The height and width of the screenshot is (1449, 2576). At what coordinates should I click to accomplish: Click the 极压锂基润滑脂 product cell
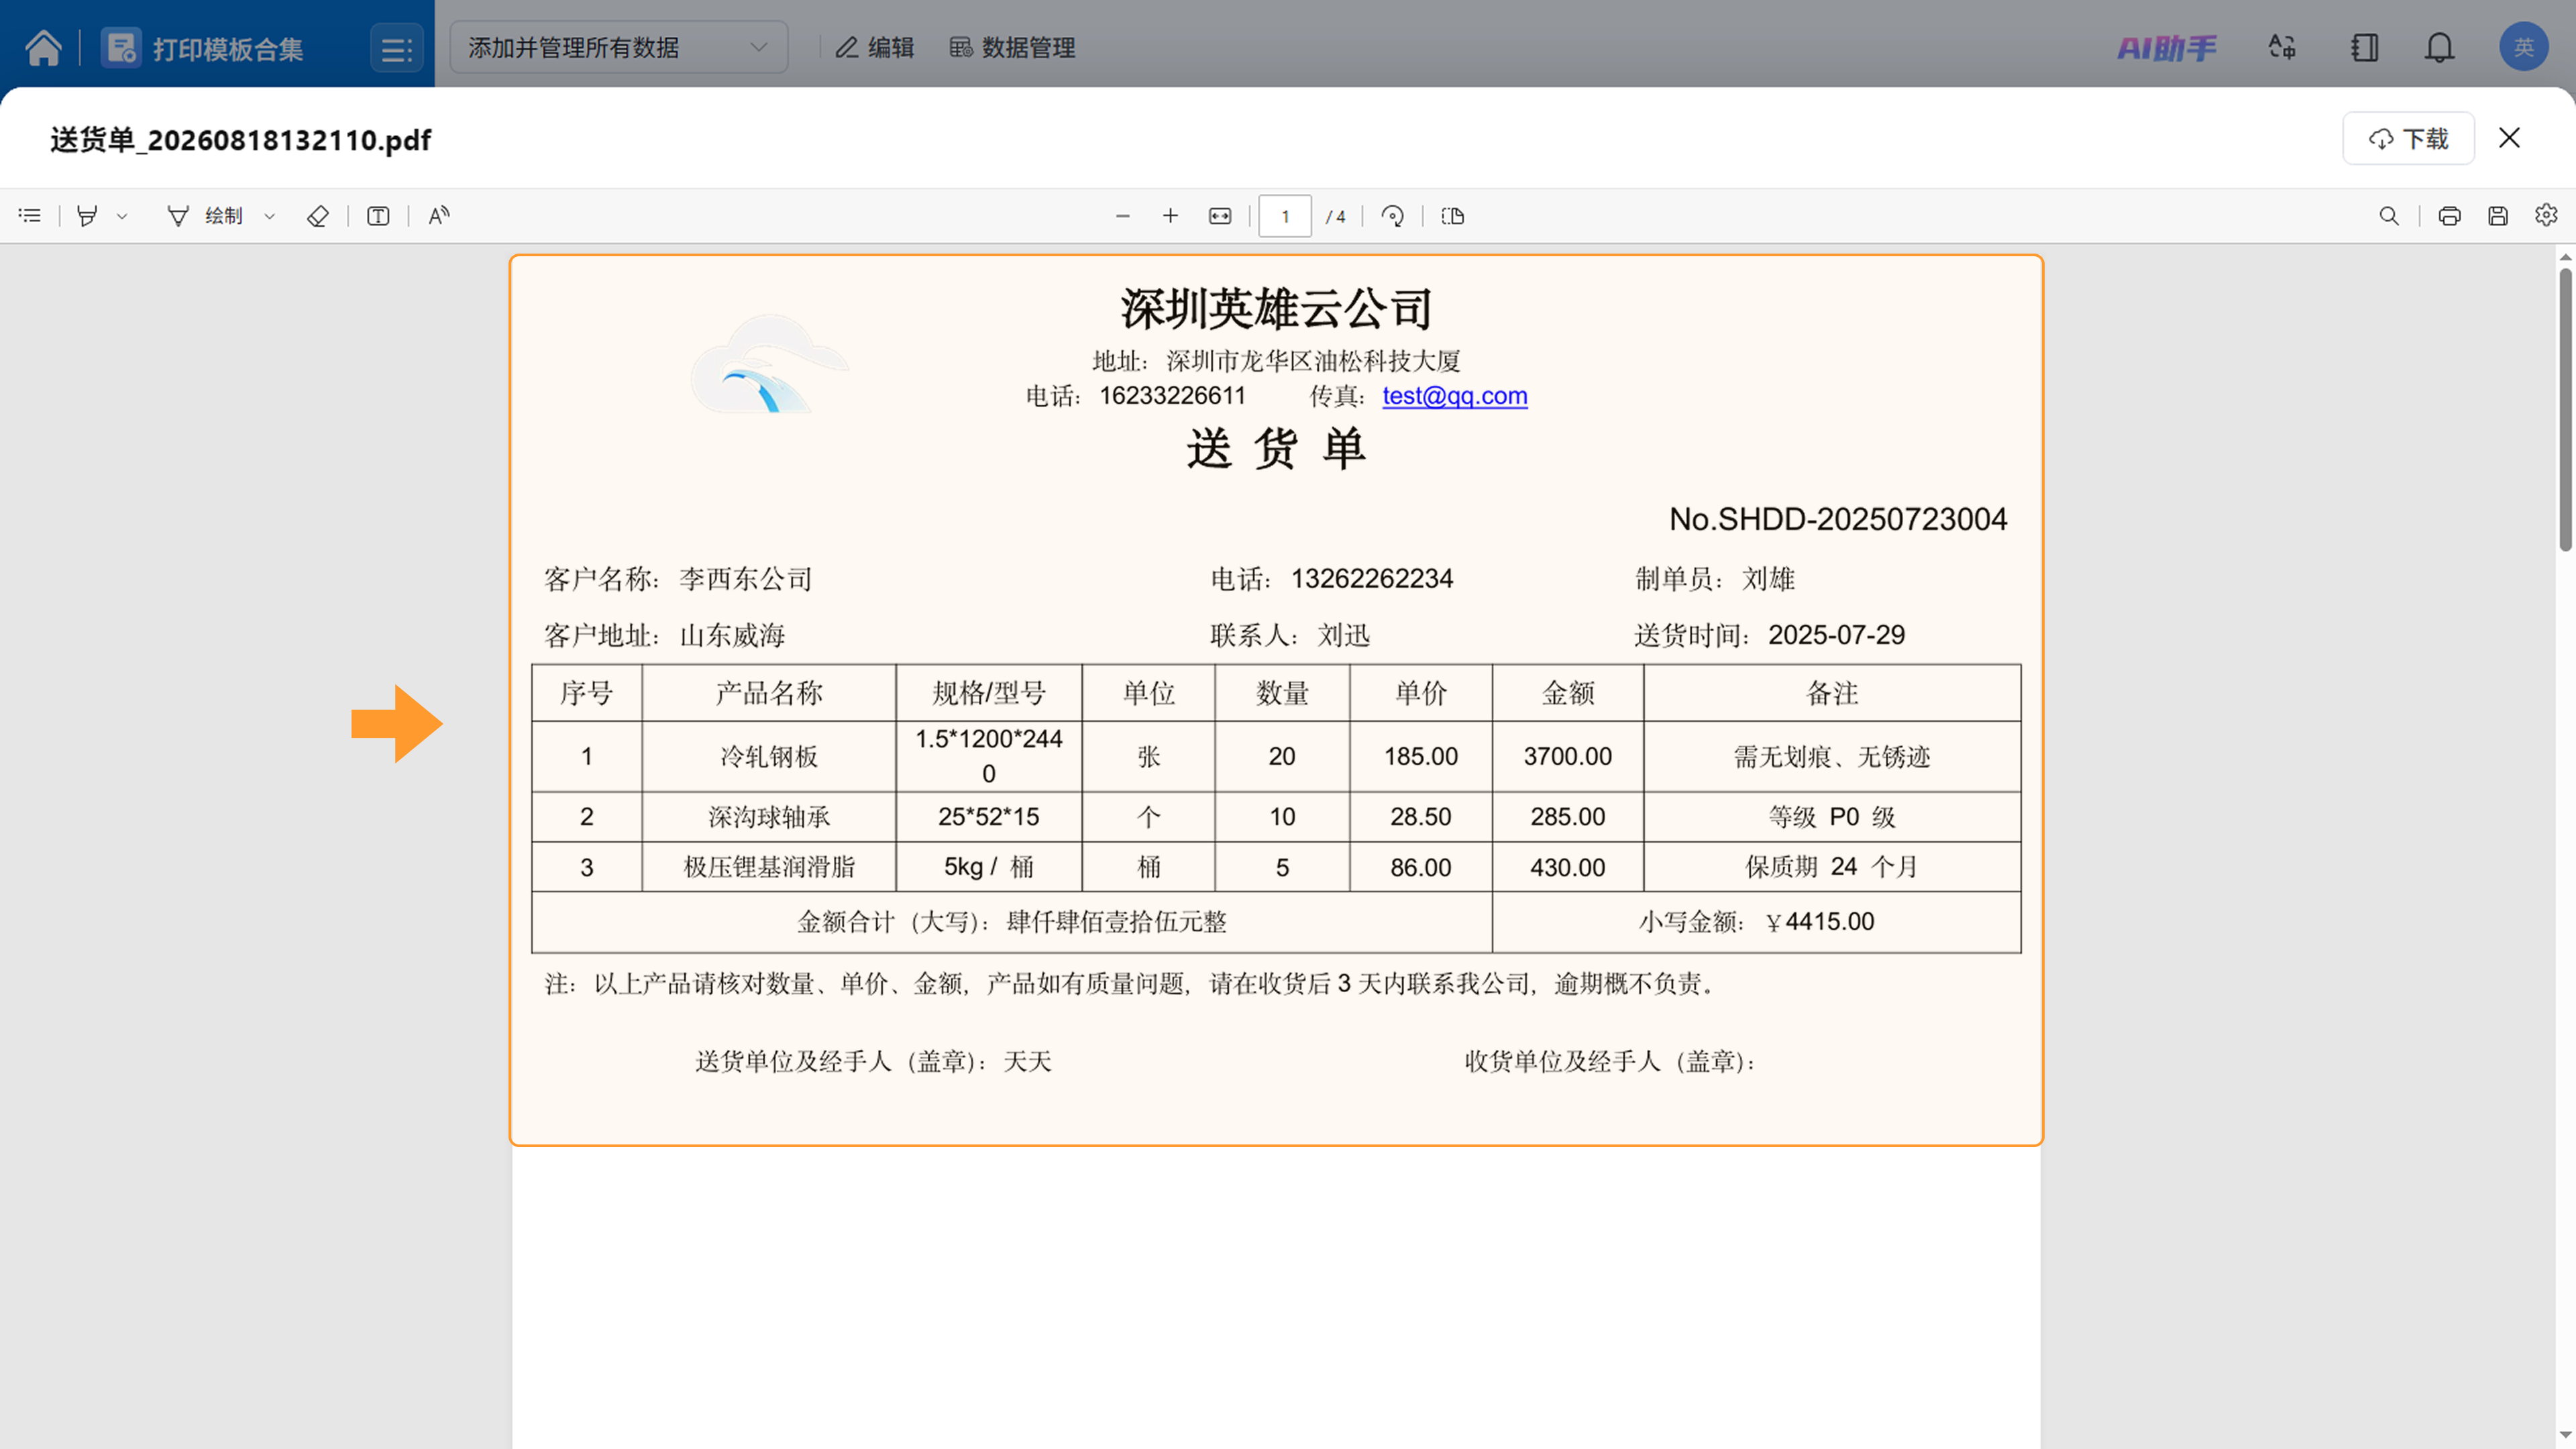pyautogui.click(x=769, y=867)
